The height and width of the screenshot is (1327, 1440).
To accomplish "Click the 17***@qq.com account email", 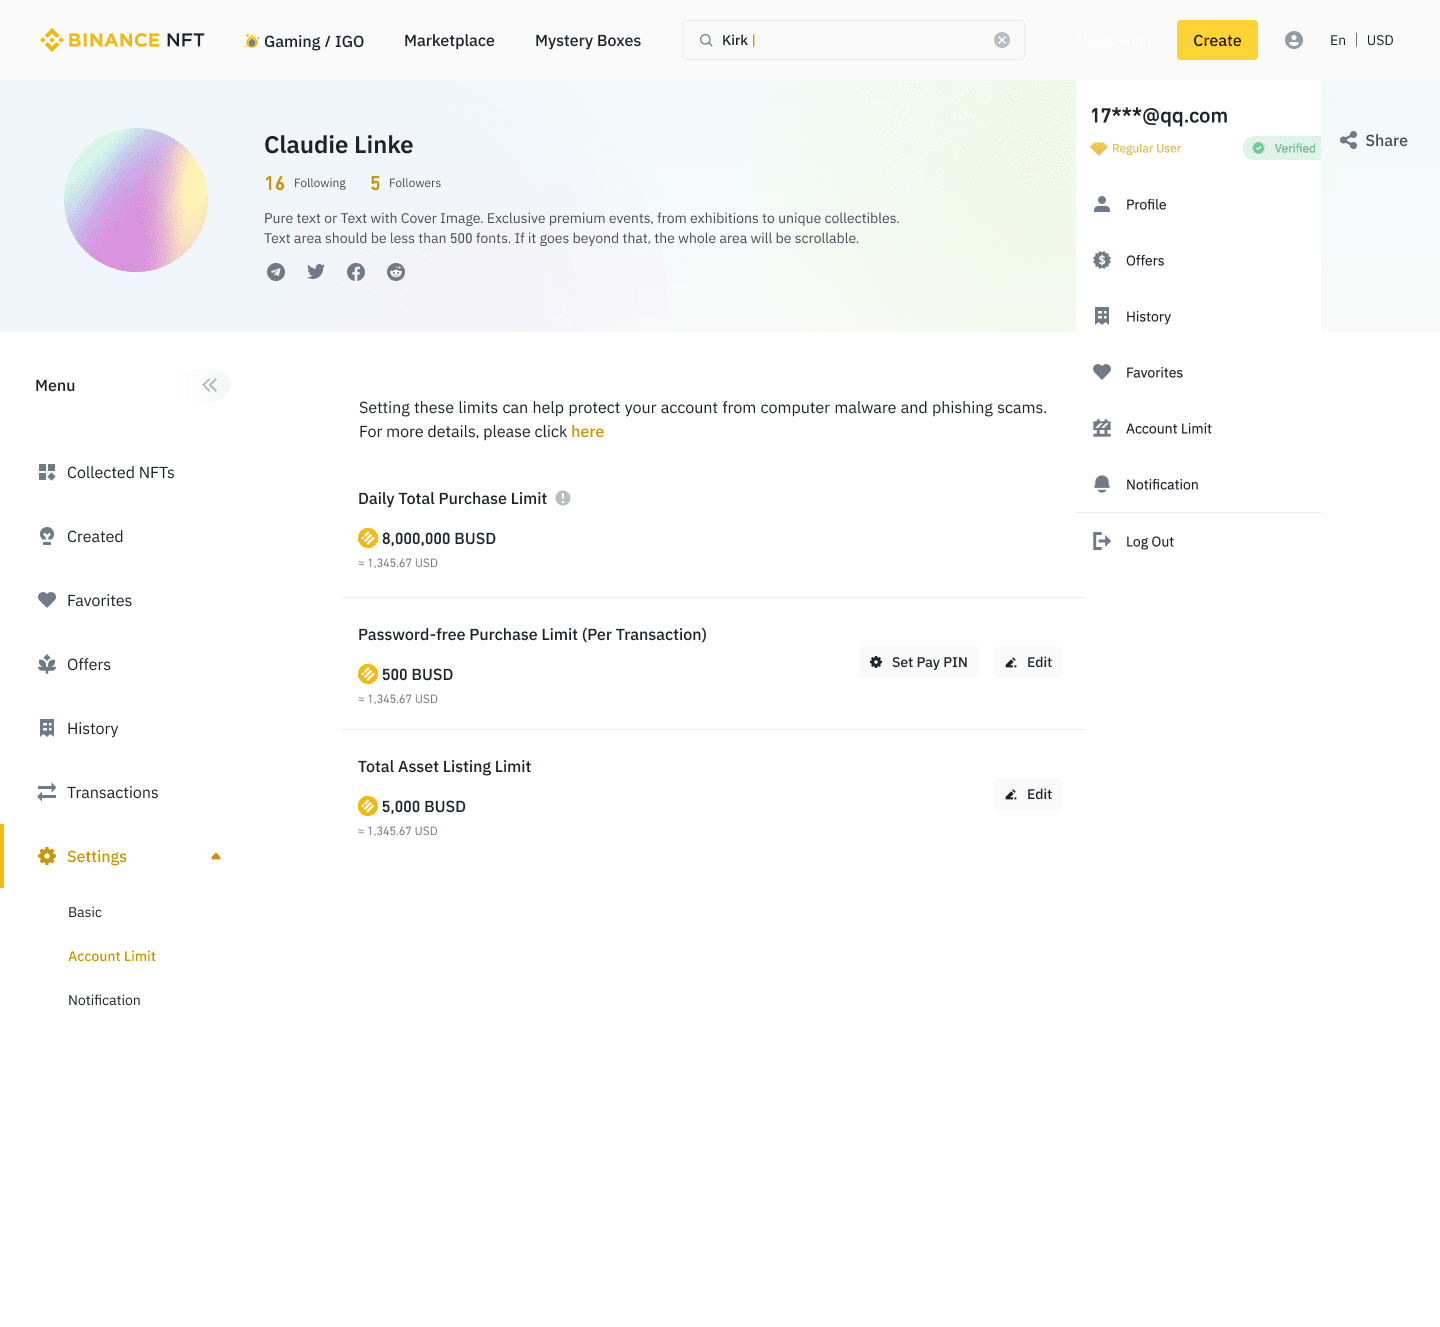I will coord(1159,115).
